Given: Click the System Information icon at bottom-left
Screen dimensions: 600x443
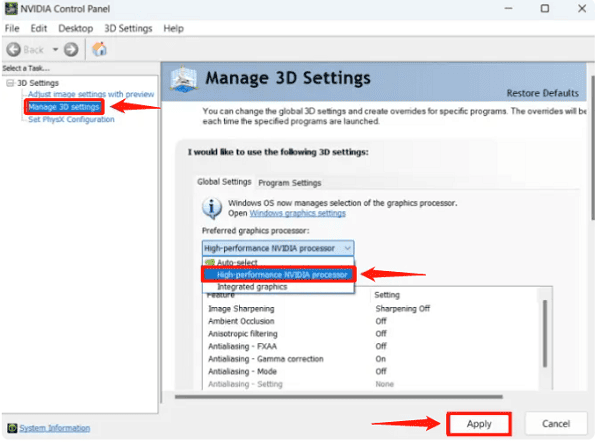Looking at the screenshot, I should [11, 427].
